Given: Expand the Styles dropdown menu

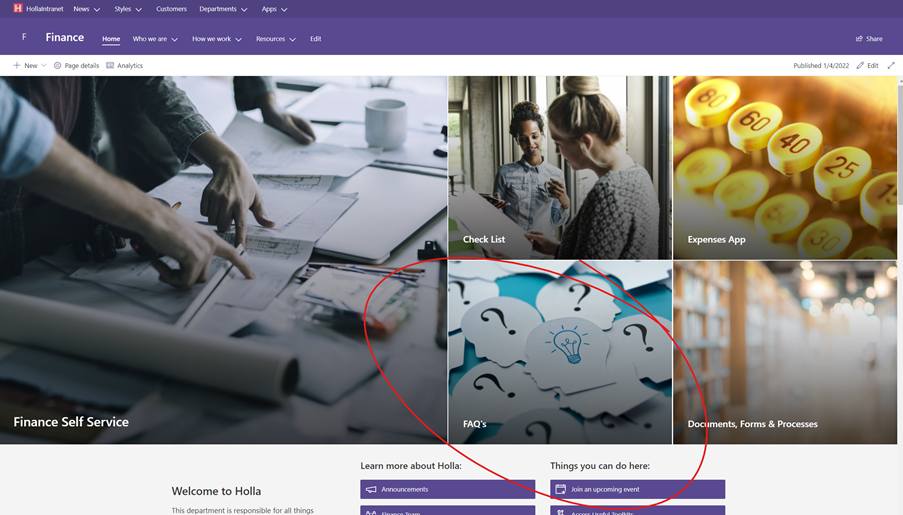Looking at the screenshot, I should pos(138,9).
